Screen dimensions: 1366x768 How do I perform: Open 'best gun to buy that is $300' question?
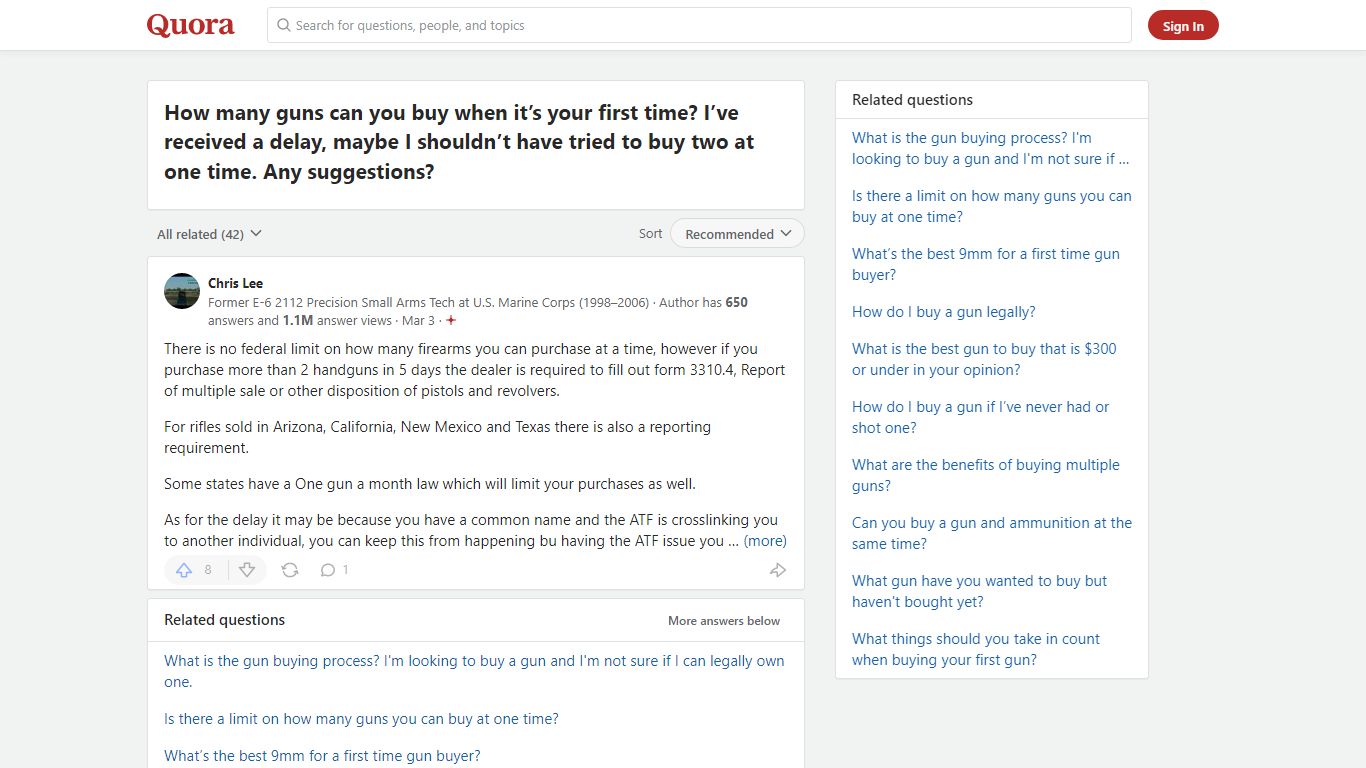(984, 359)
